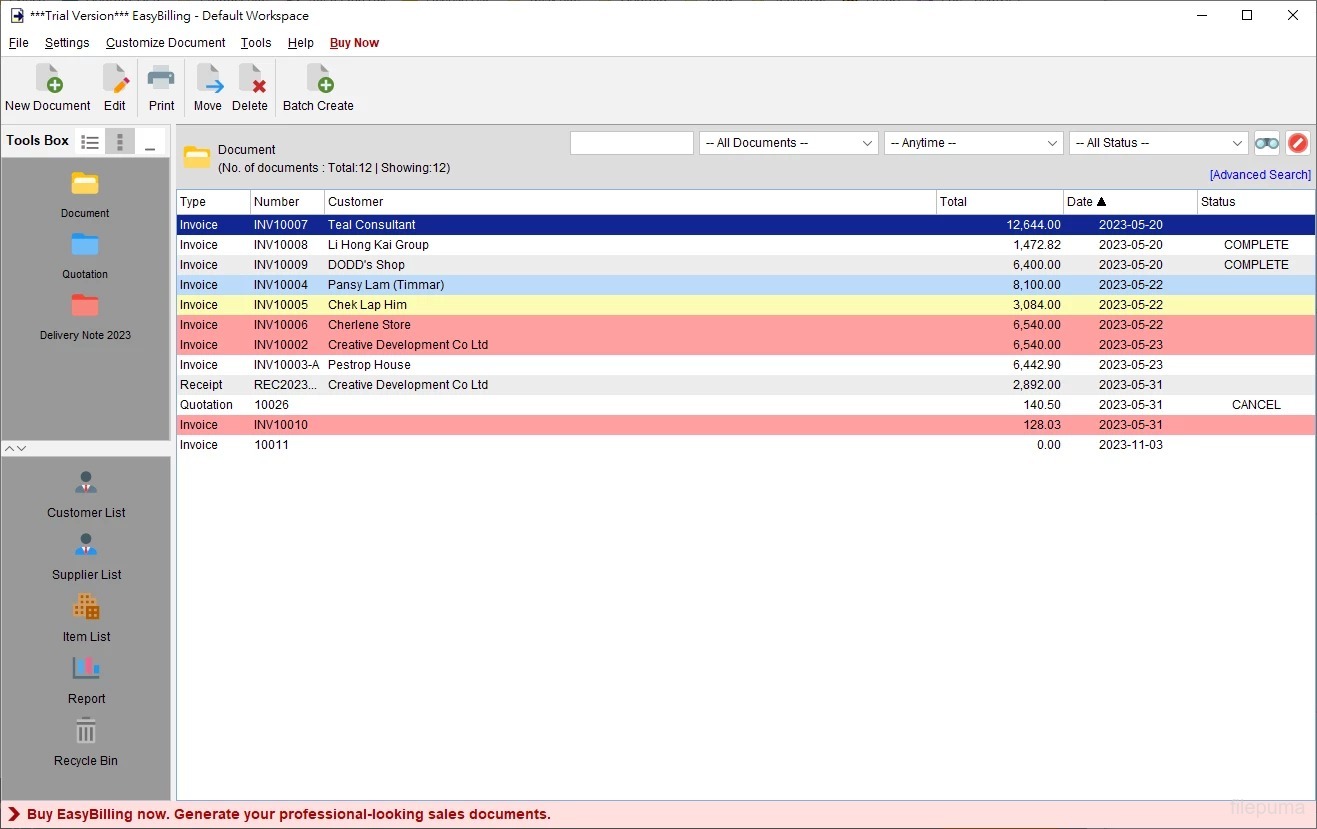The width and height of the screenshot is (1317, 829).
Task: Open the Customize Document menu
Action: [x=165, y=43]
